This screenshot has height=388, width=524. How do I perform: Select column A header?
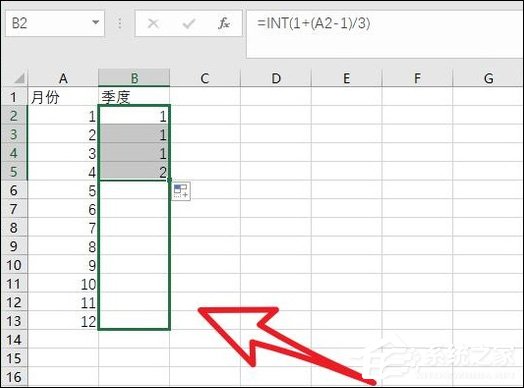pyautogui.click(x=63, y=78)
